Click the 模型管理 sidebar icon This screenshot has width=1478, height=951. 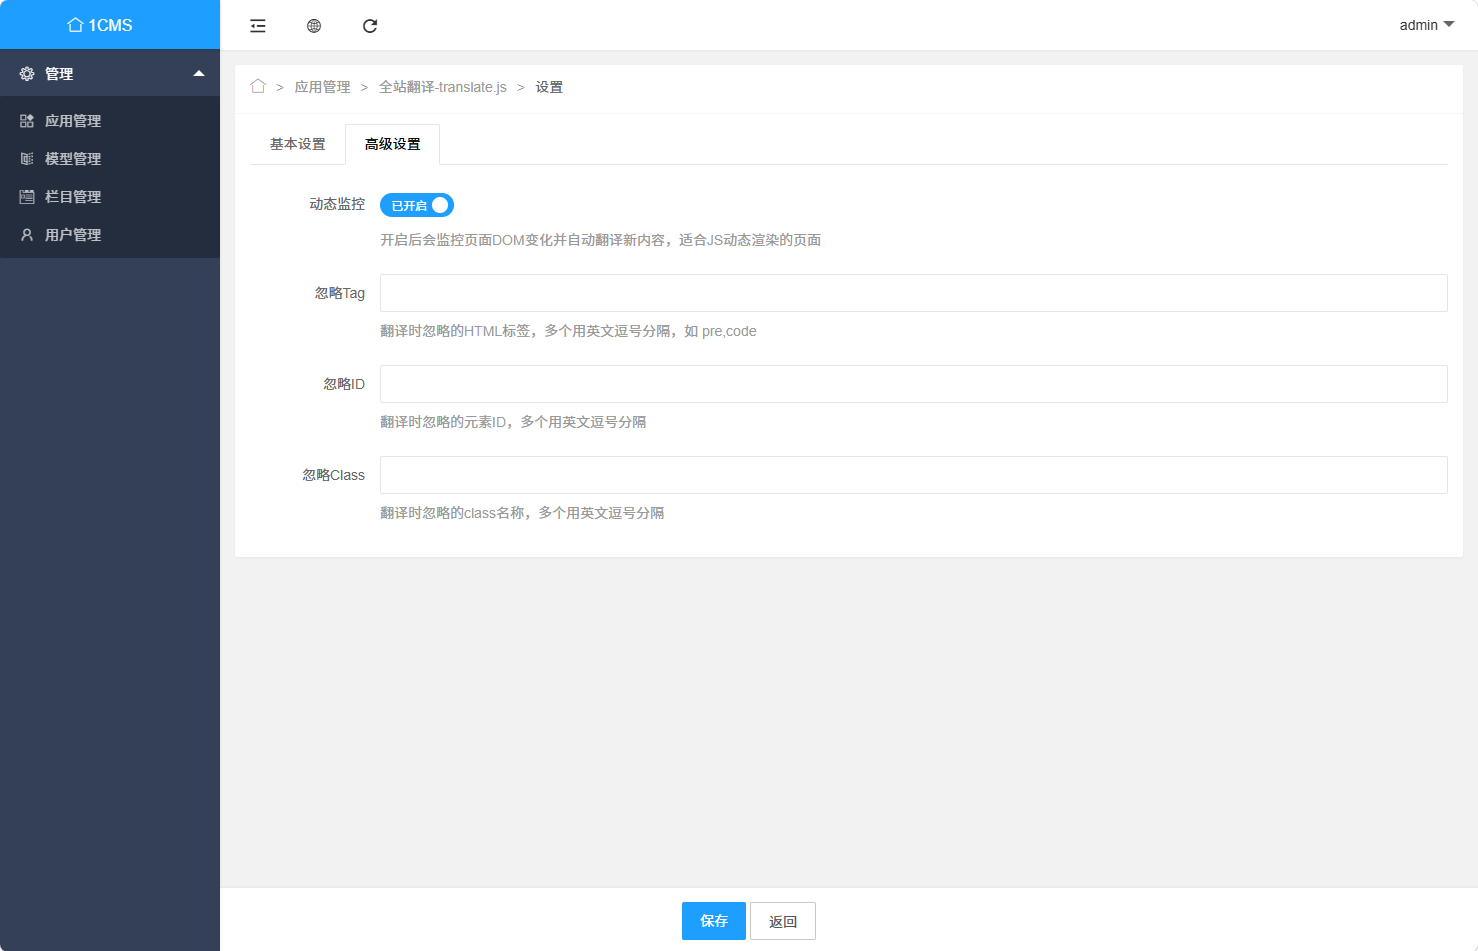(27, 159)
